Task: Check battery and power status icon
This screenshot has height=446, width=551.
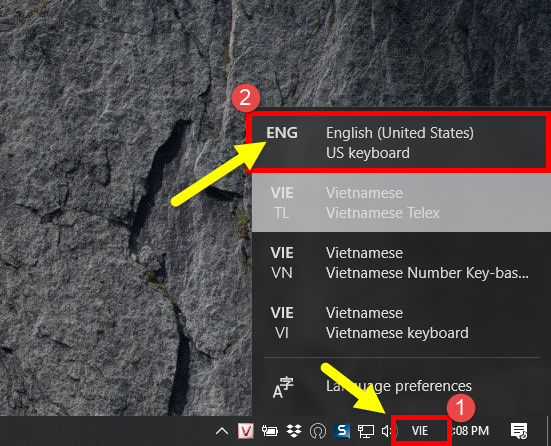Action: click(x=270, y=431)
